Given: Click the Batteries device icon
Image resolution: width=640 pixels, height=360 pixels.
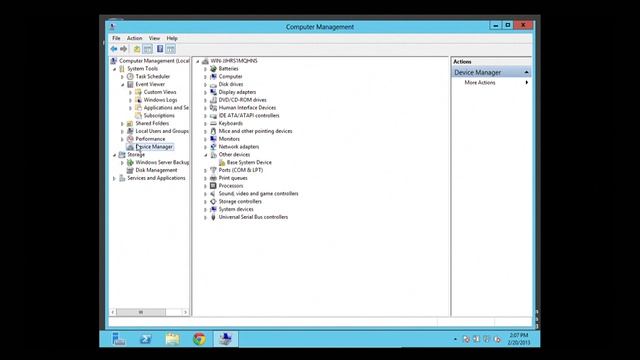Looking at the screenshot, I should (x=213, y=69).
